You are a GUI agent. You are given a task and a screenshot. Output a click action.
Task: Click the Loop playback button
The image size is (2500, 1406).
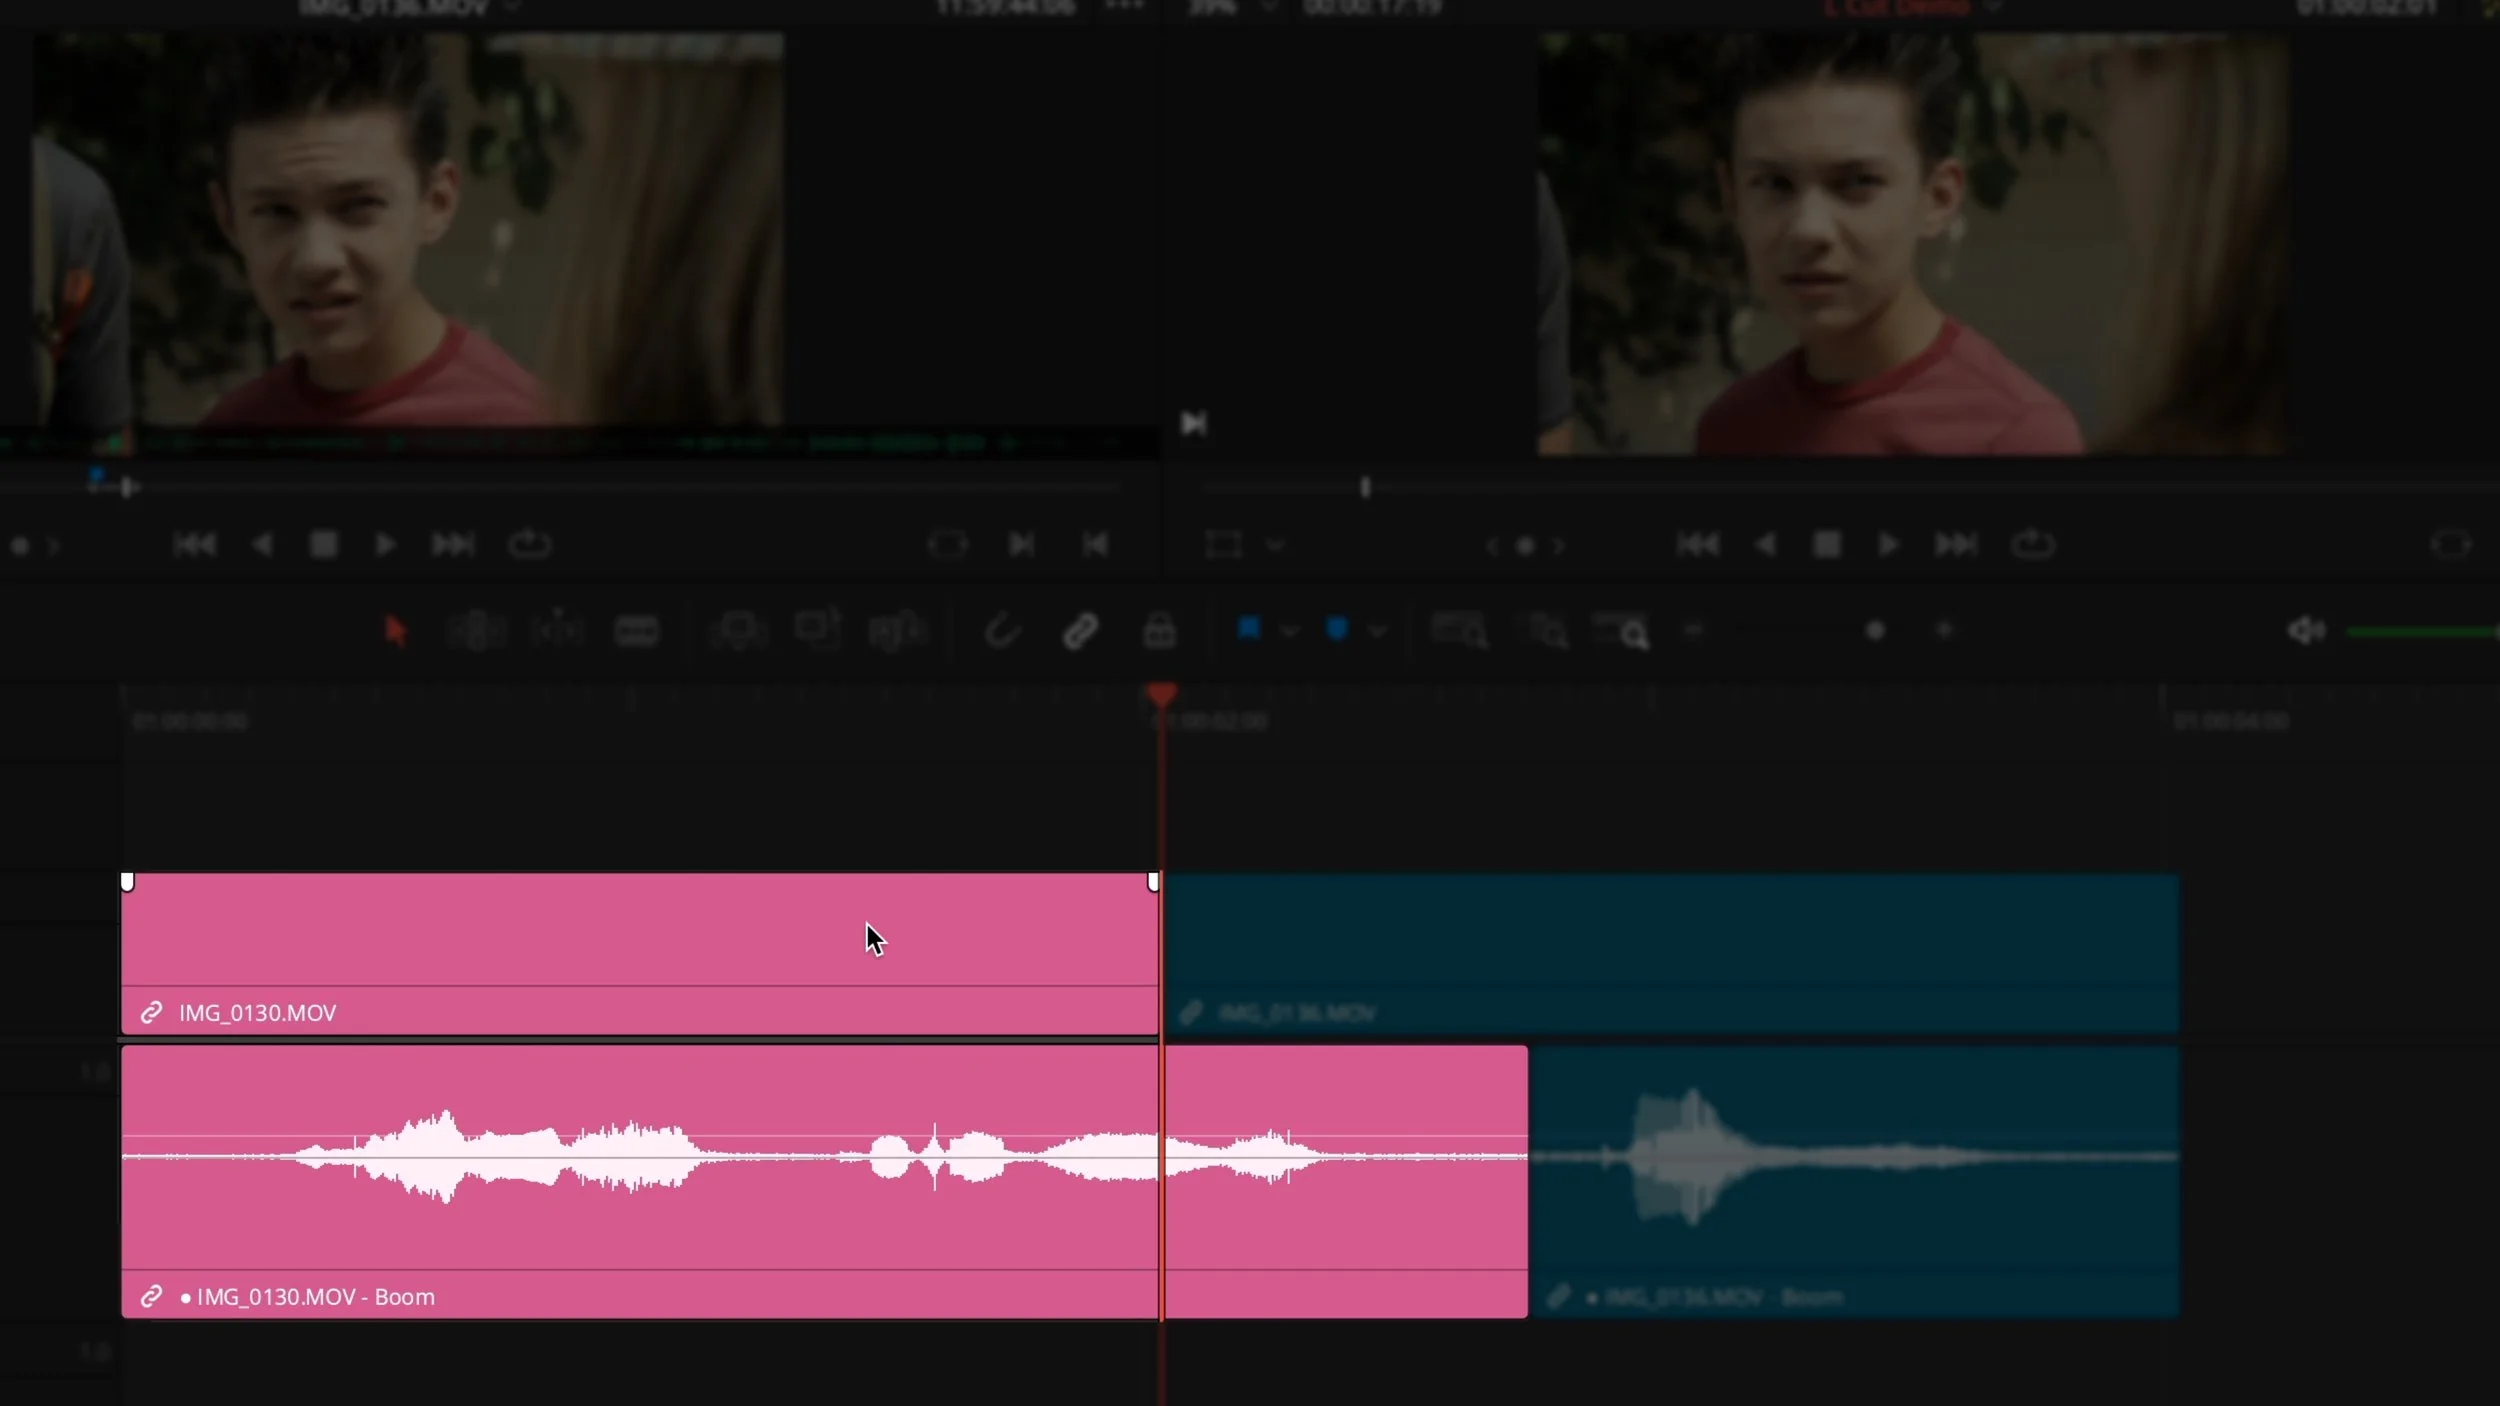click(530, 545)
